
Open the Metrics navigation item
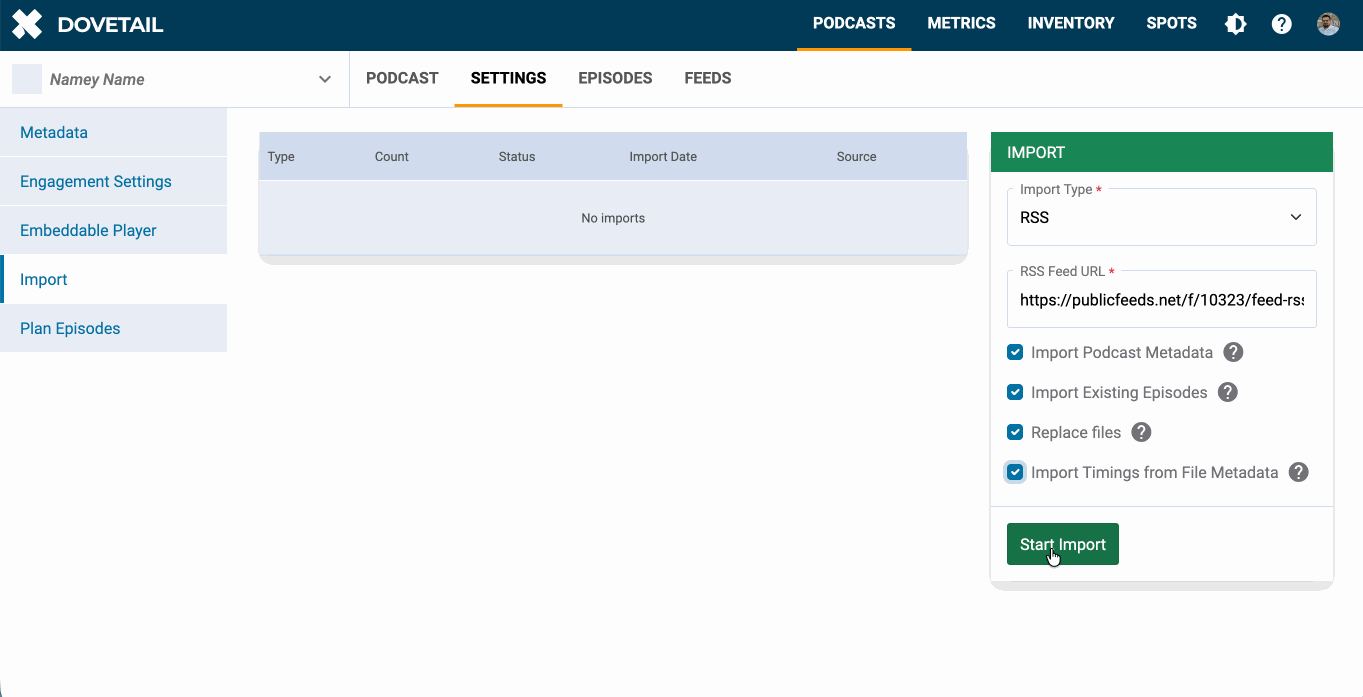[x=961, y=23]
